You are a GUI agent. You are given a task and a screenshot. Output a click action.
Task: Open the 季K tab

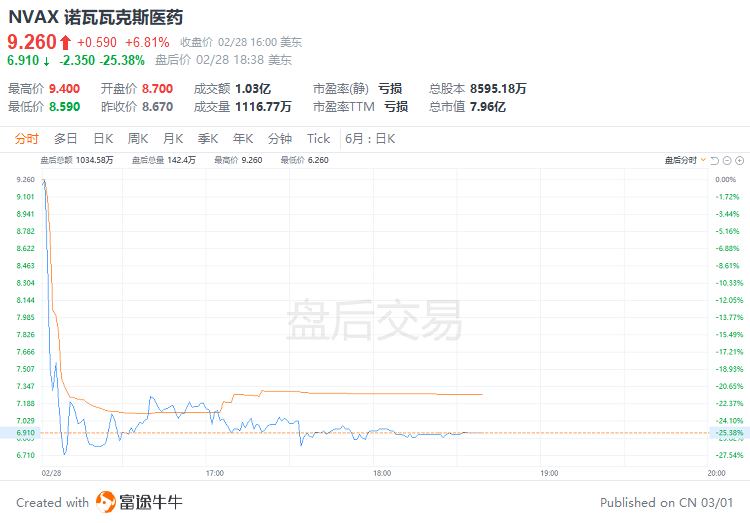tap(208, 139)
